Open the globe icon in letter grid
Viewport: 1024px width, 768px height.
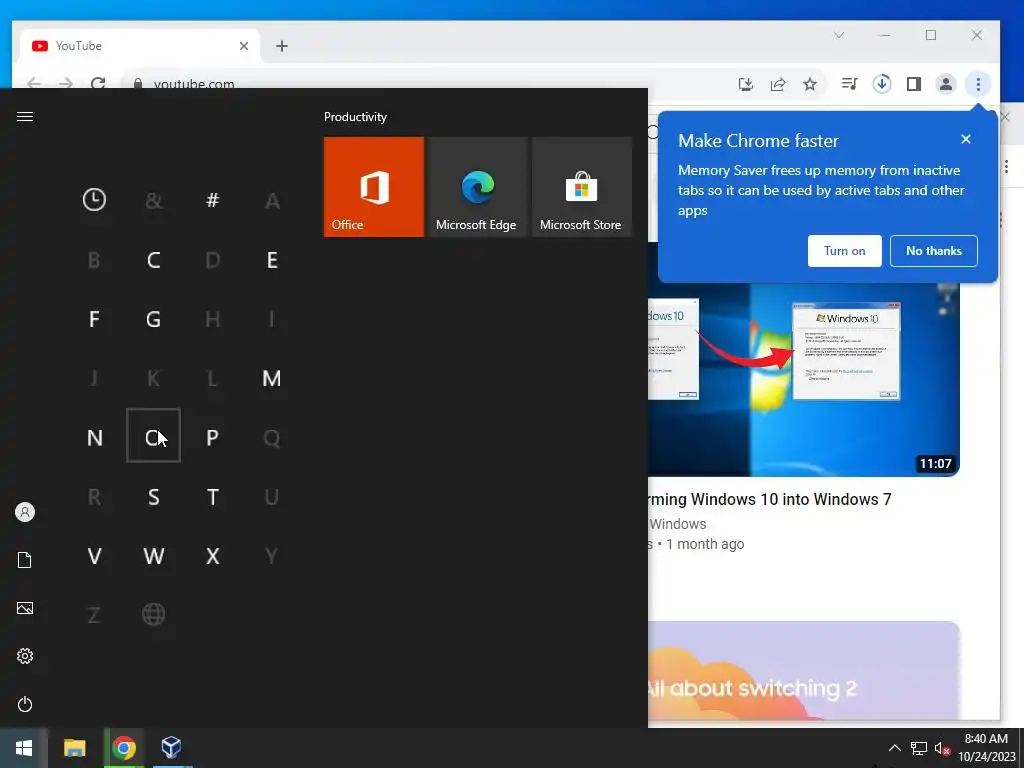point(153,615)
